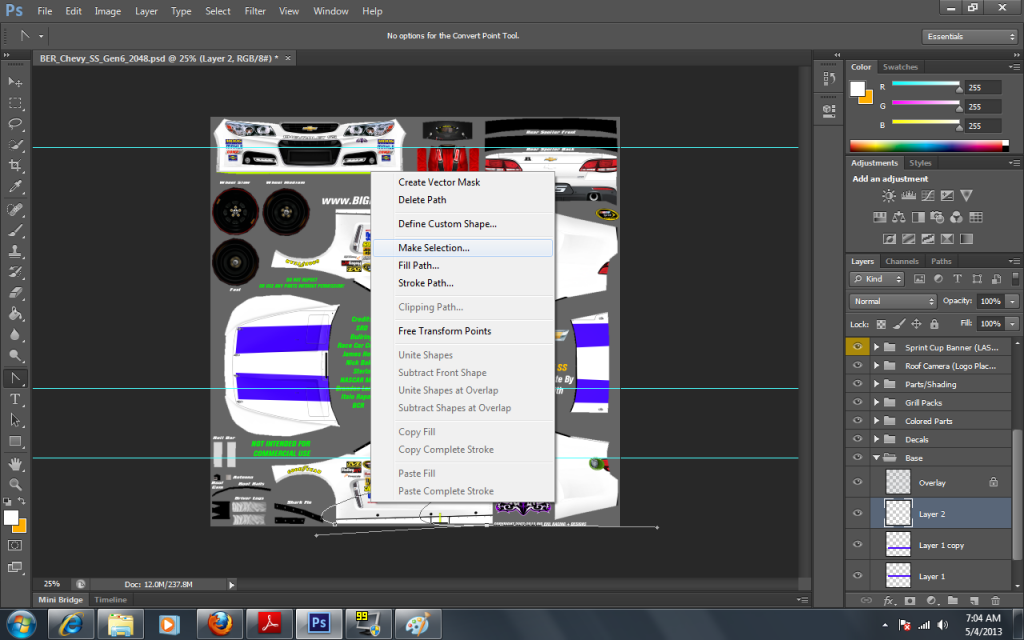Toggle visibility of Layer 2
1024x640 pixels.
pyautogui.click(x=857, y=513)
